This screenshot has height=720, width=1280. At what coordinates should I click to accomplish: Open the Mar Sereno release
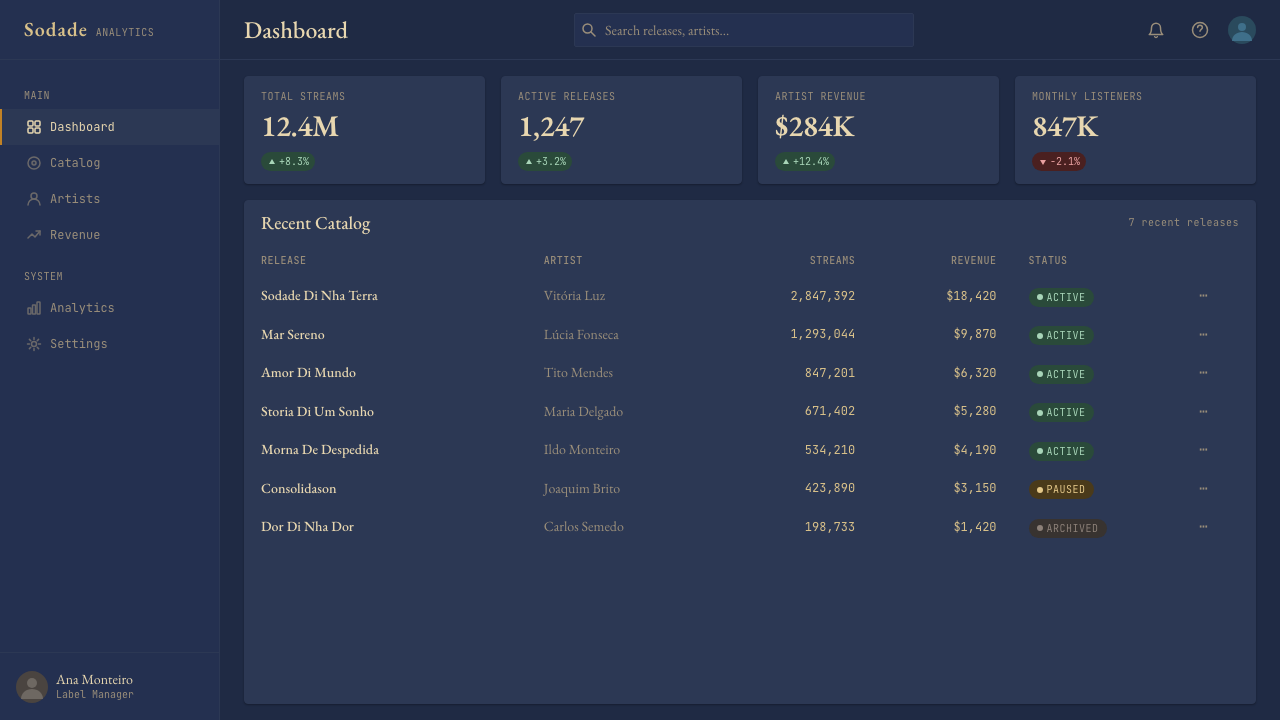click(x=293, y=334)
